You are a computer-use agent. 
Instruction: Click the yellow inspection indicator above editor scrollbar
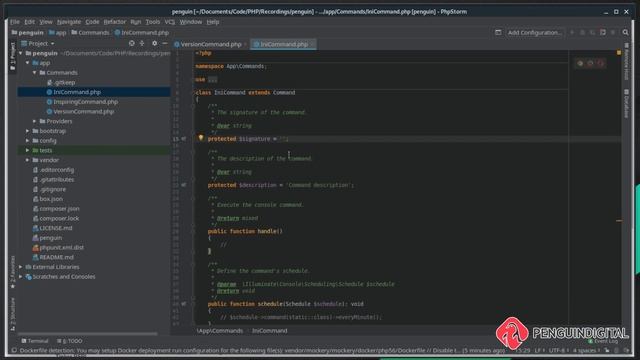(619, 53)
